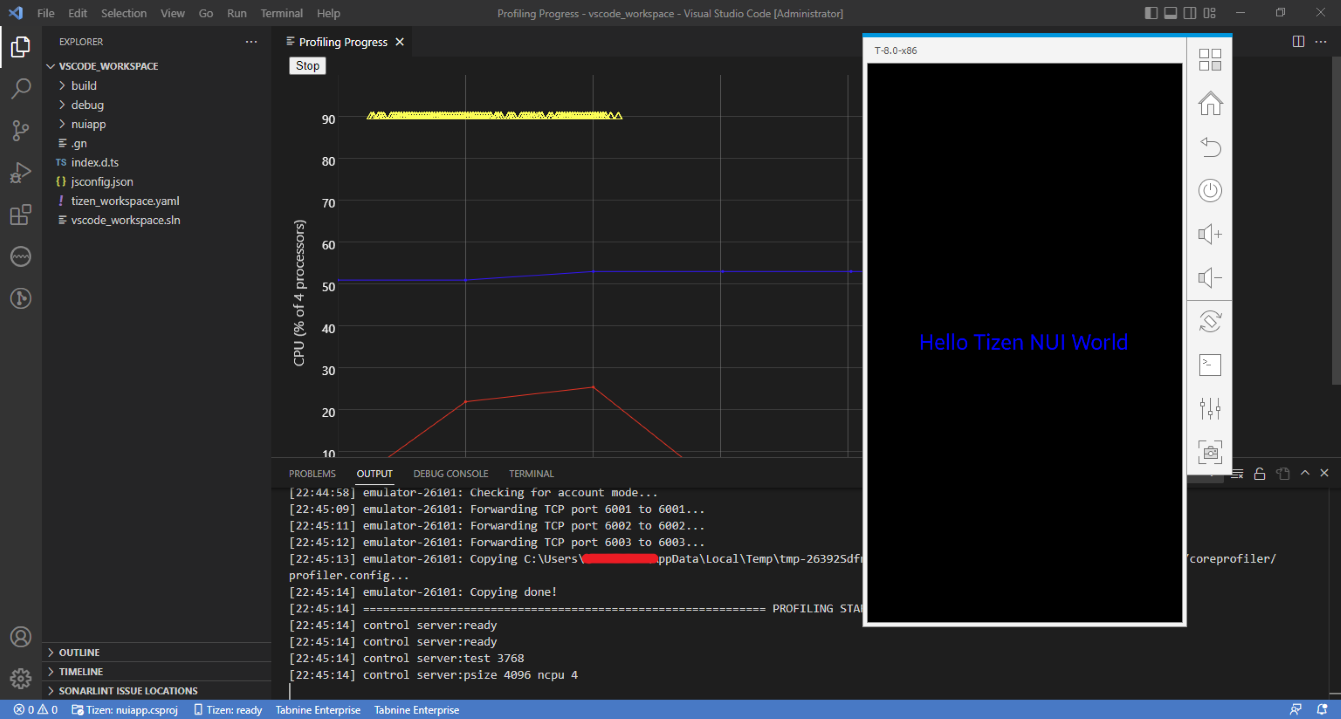Clear the Output panel contents
Screen dimensions: 1341x719
tap(1237, 473)
